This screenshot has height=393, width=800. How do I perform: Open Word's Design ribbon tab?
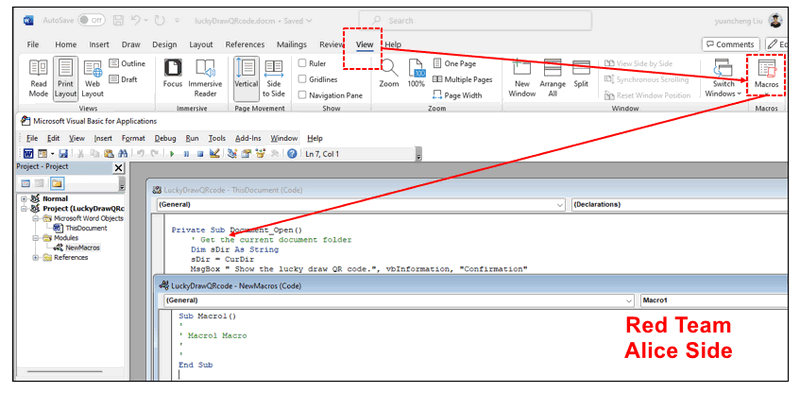(164, 44)
